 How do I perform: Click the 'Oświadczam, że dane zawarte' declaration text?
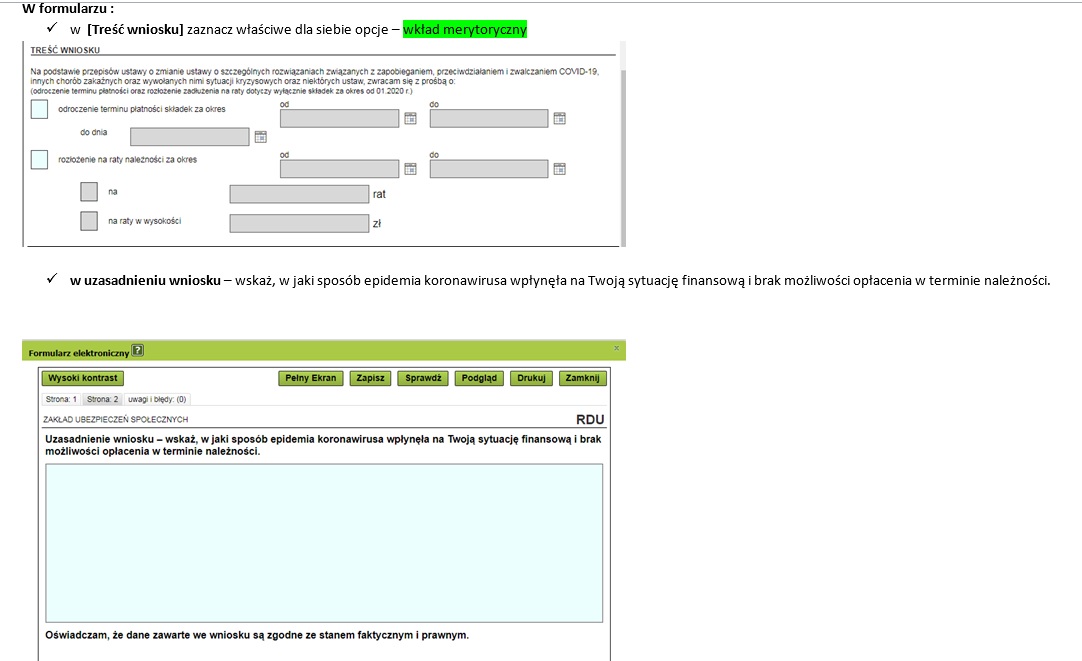257,635
